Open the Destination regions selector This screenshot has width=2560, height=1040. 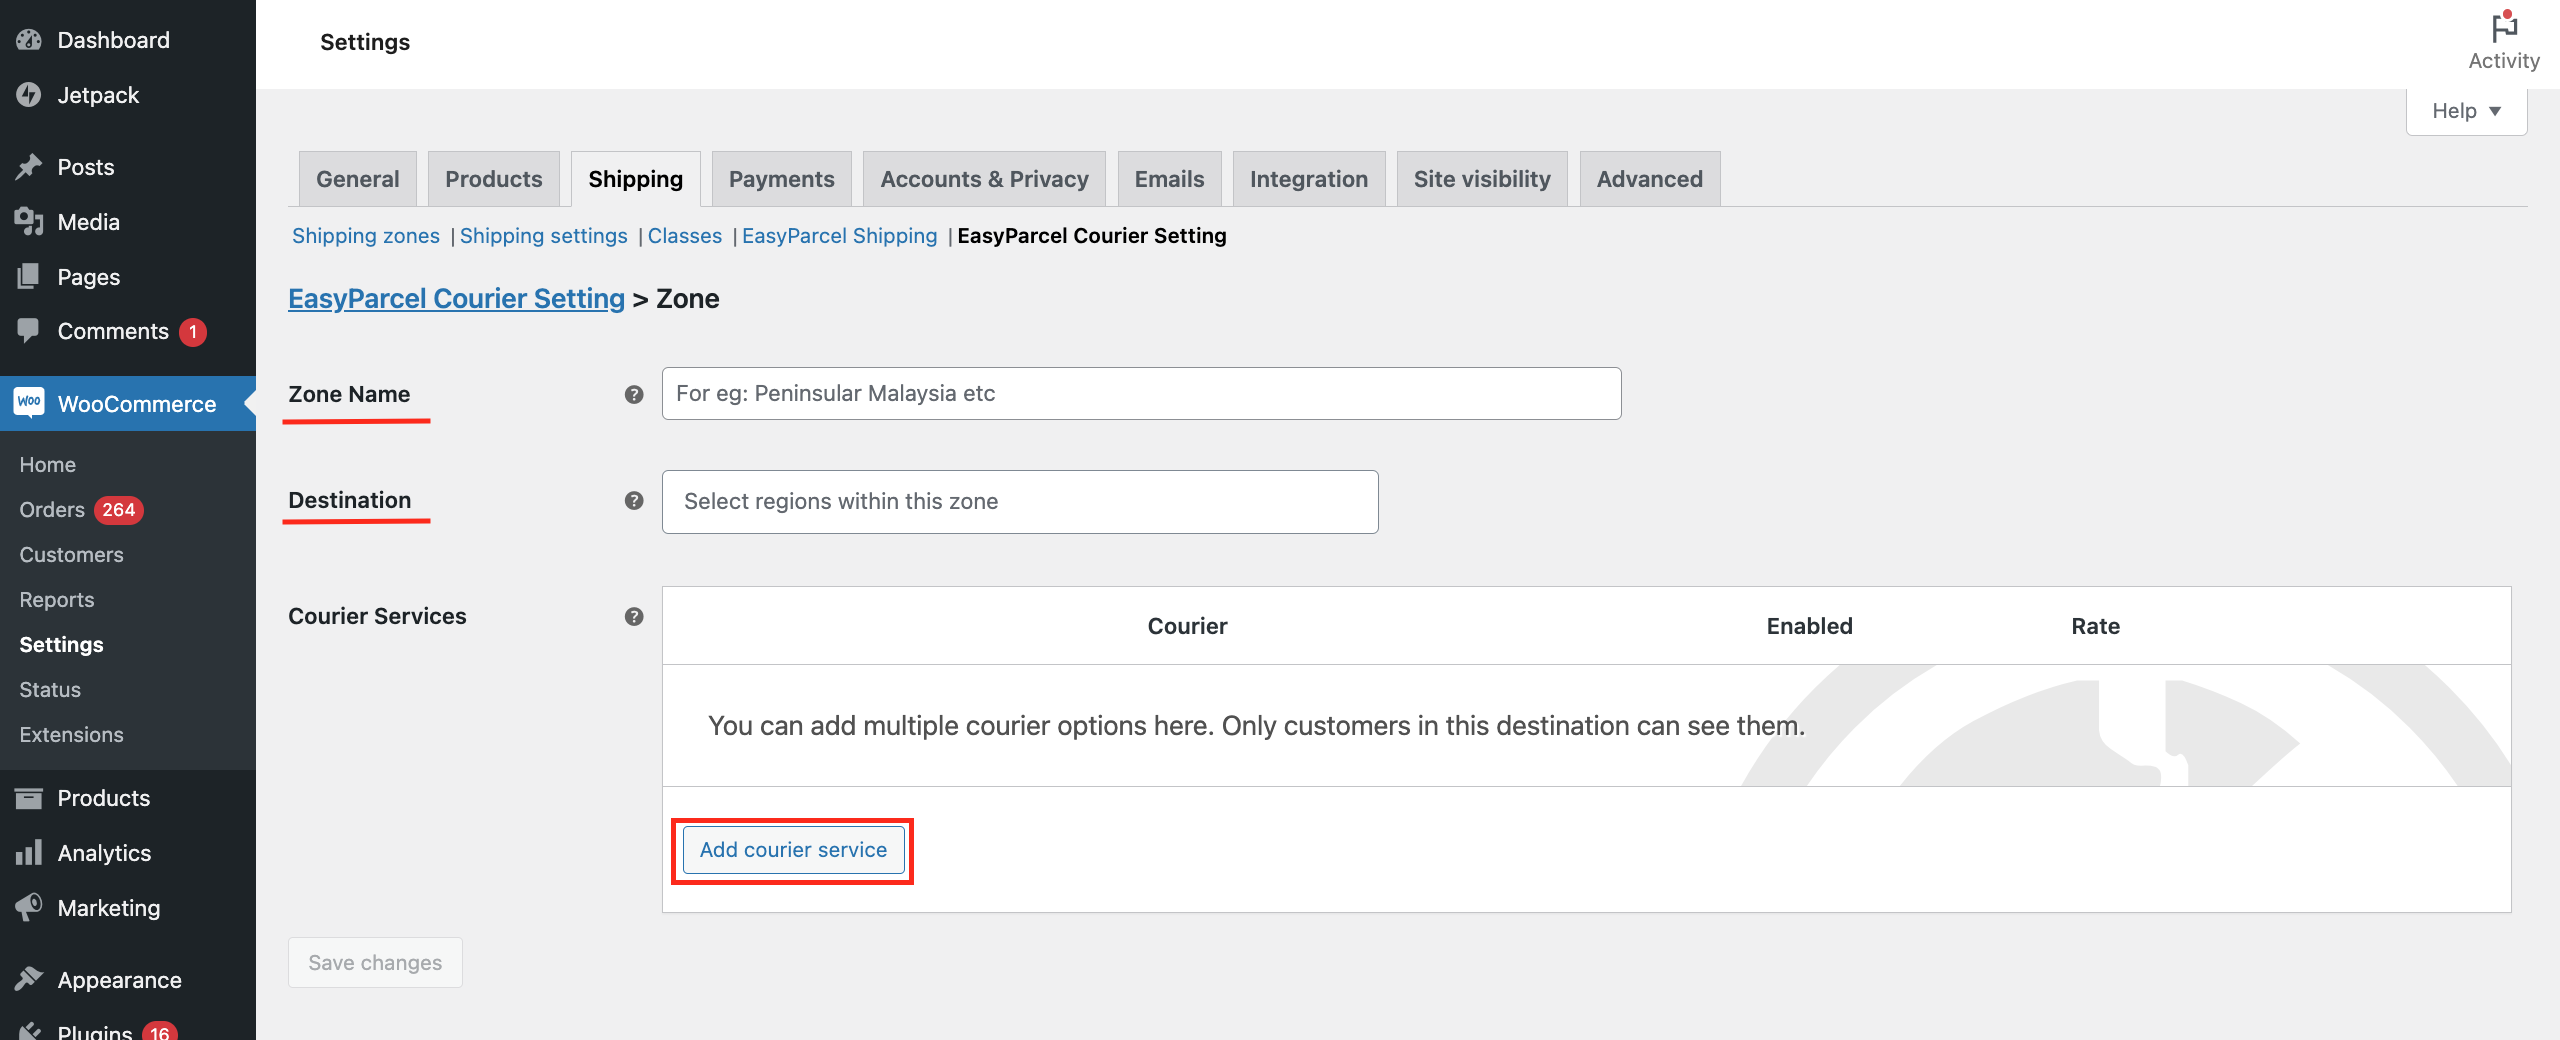[x=1020, y=501]
